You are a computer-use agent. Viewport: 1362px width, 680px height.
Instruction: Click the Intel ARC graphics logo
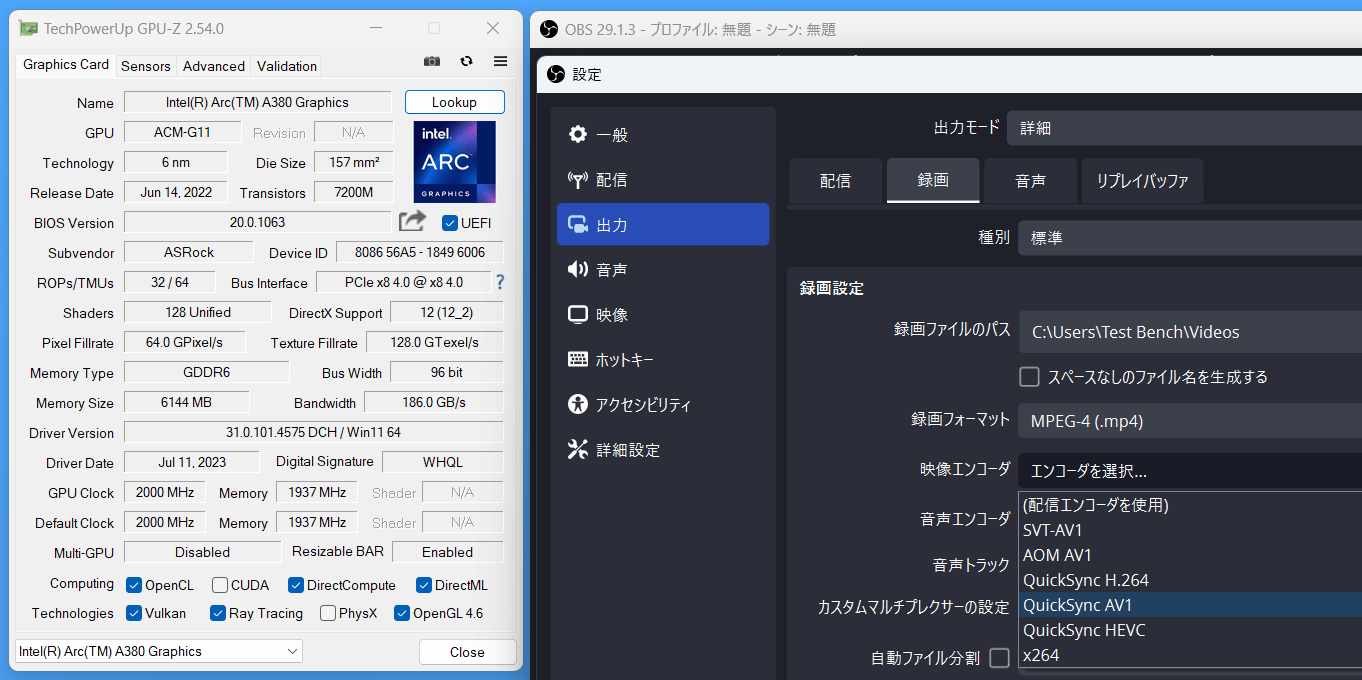click(x=455, y=162)
